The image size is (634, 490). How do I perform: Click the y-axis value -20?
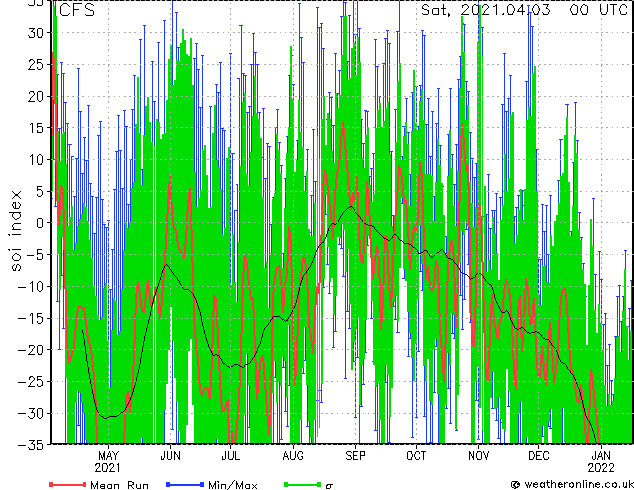(x=31, y=350)
